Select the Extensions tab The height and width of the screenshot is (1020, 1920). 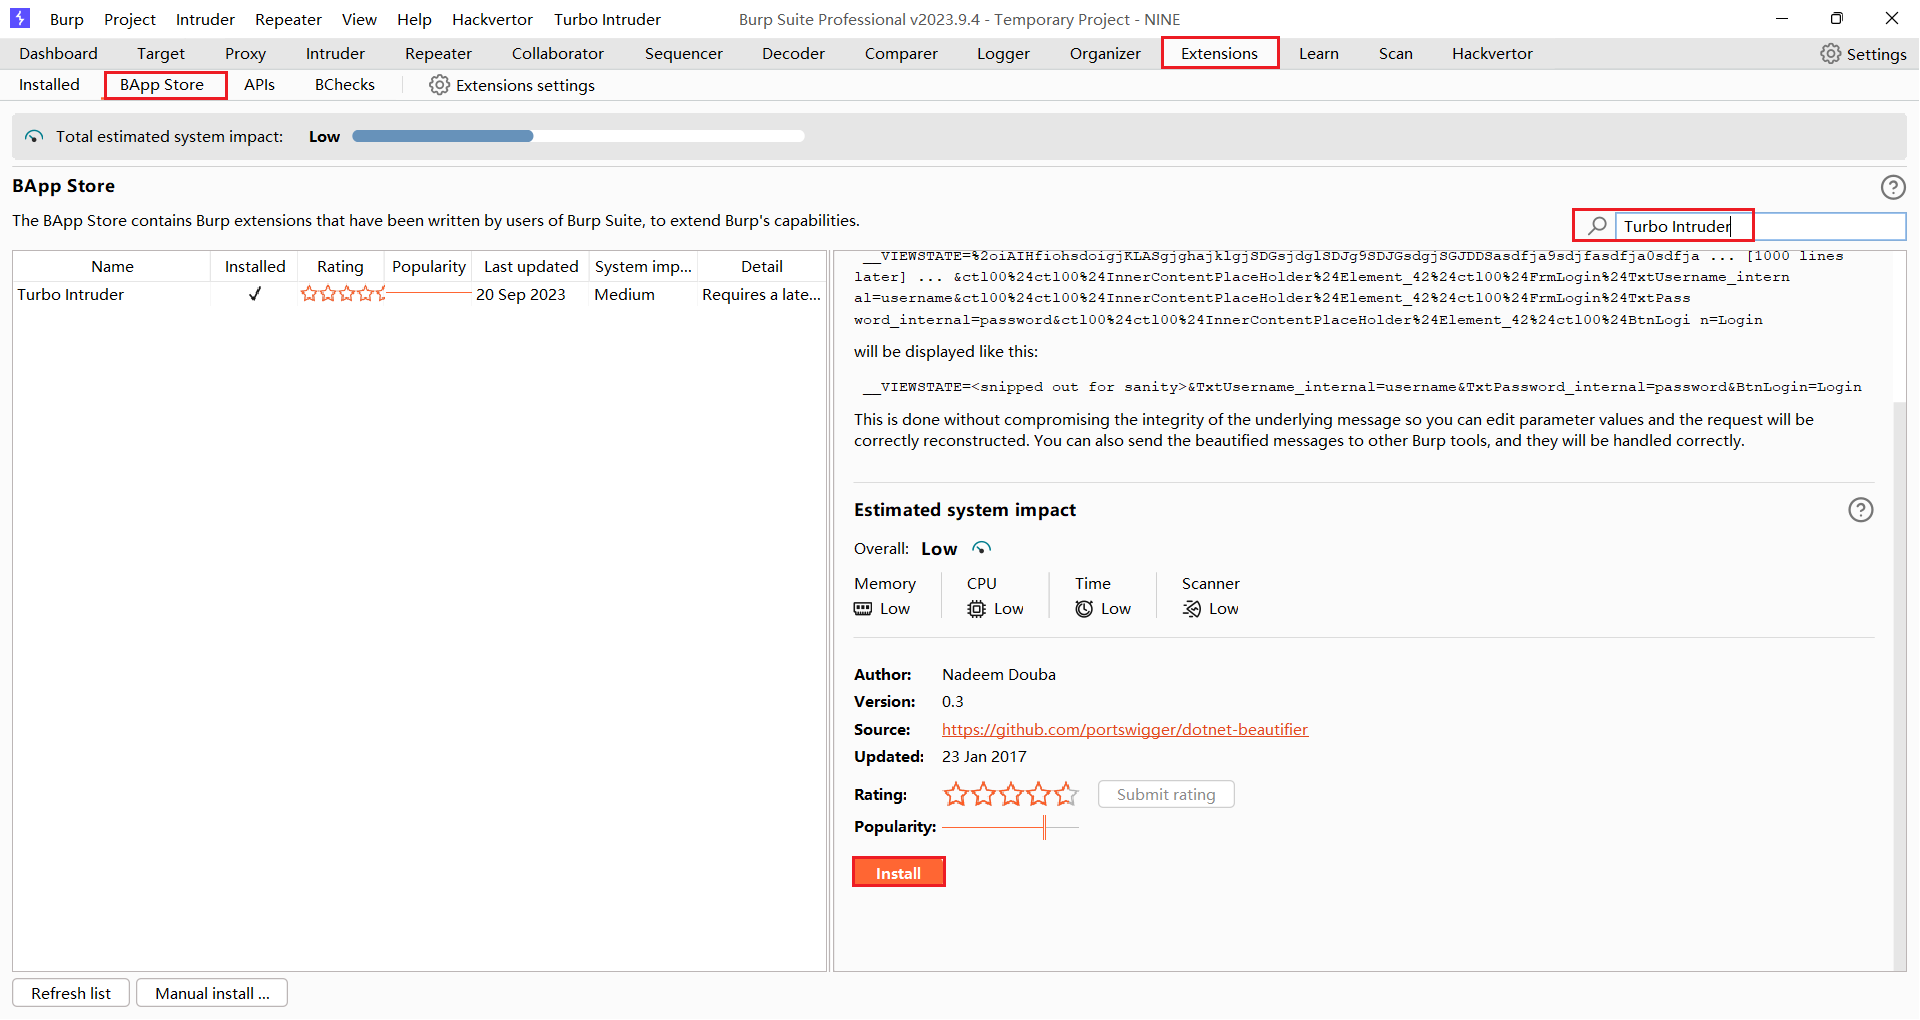click(x=1219, y=54)
